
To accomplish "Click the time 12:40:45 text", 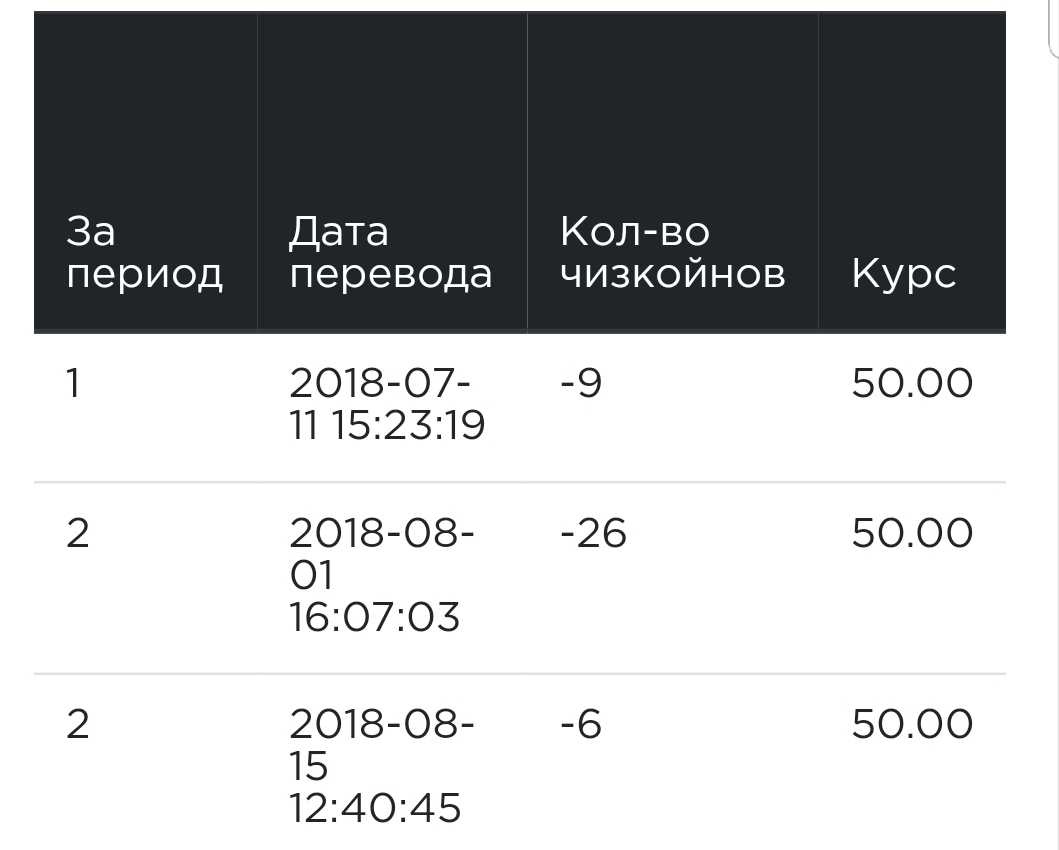I will click(x=375, y=808).
